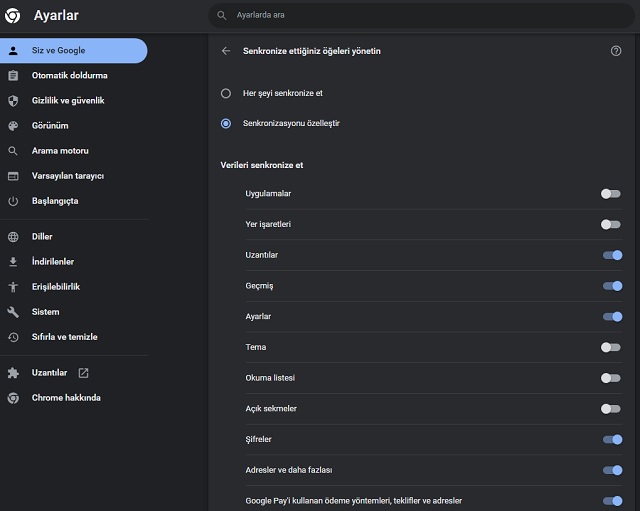The image size is (640, 511).
Task: Switch off Adresler ve daha fazlası toggle
Action: [613, 470]
